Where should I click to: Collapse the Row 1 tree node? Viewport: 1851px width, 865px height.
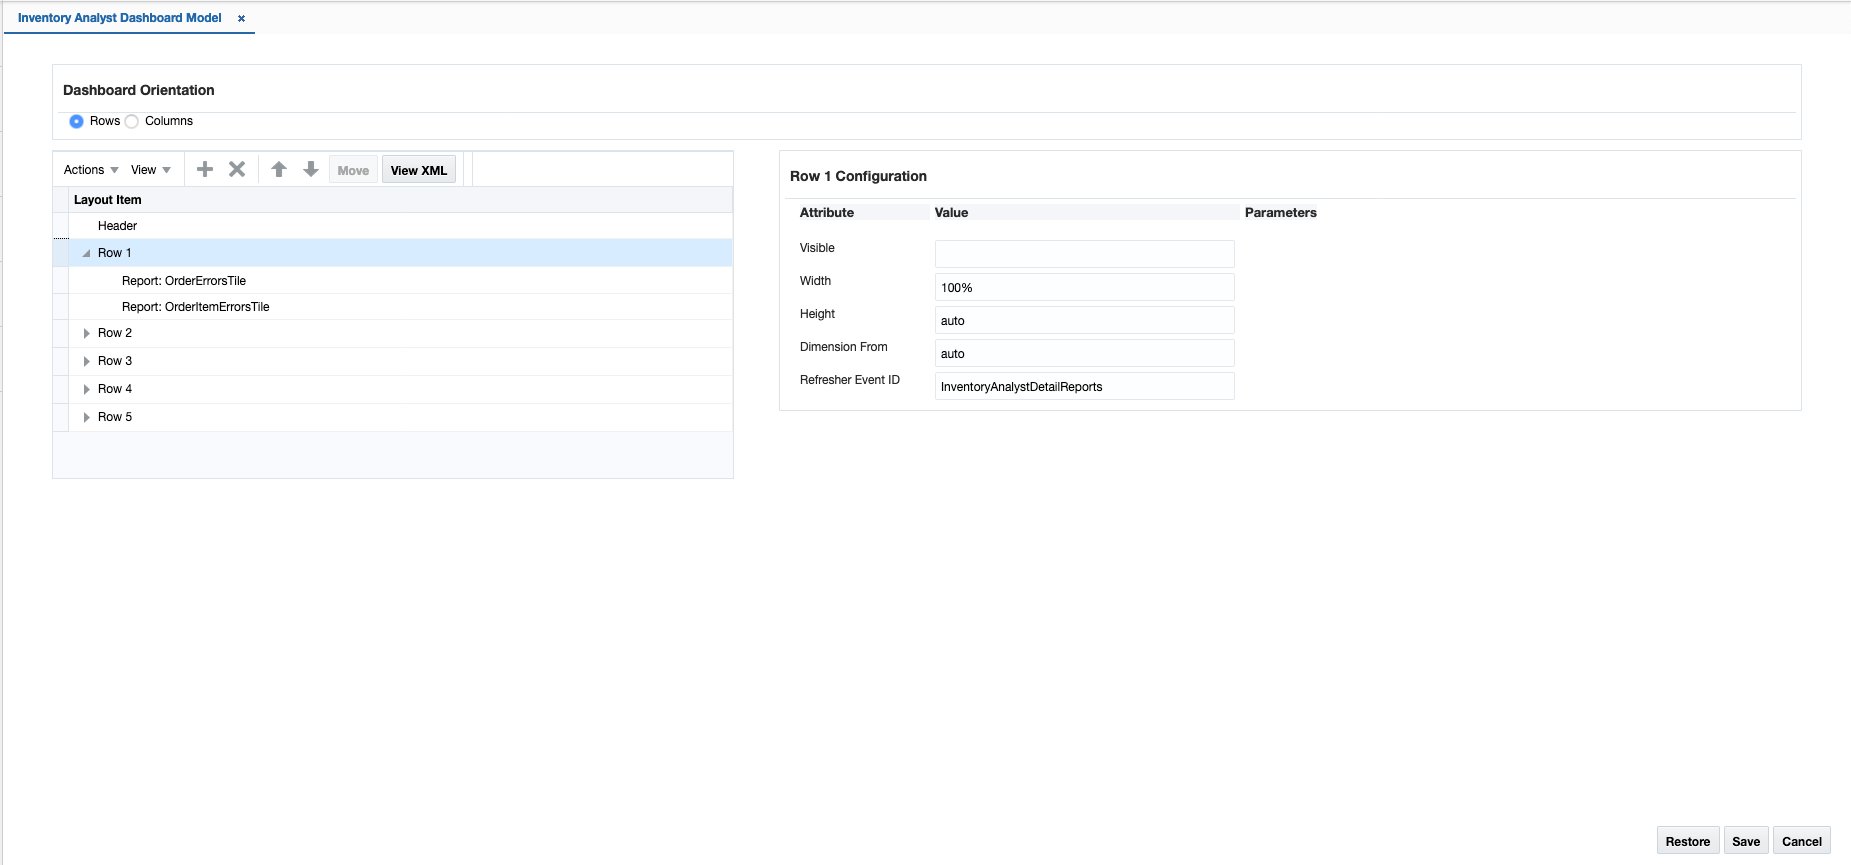(x=87, y=253)
